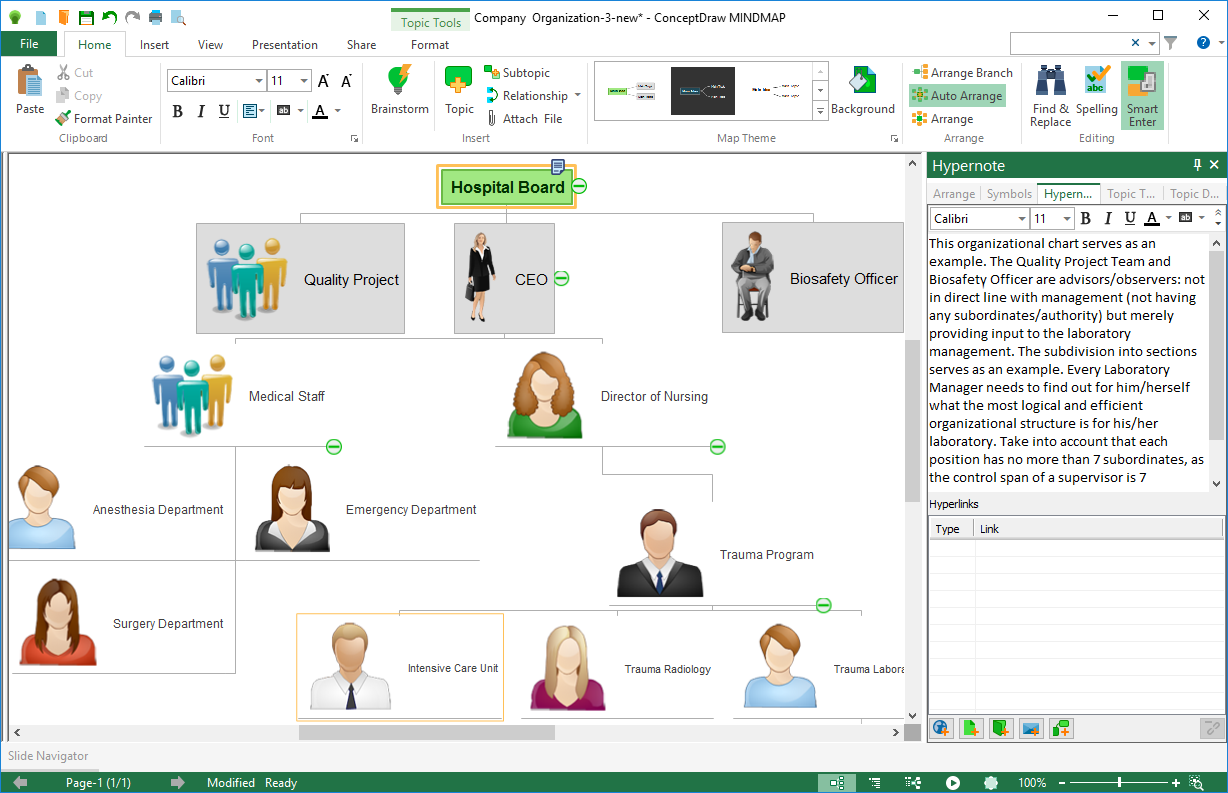1228x793 pixels.
Task: Open the Presentation ribbon tab
Action: [285, 44]
